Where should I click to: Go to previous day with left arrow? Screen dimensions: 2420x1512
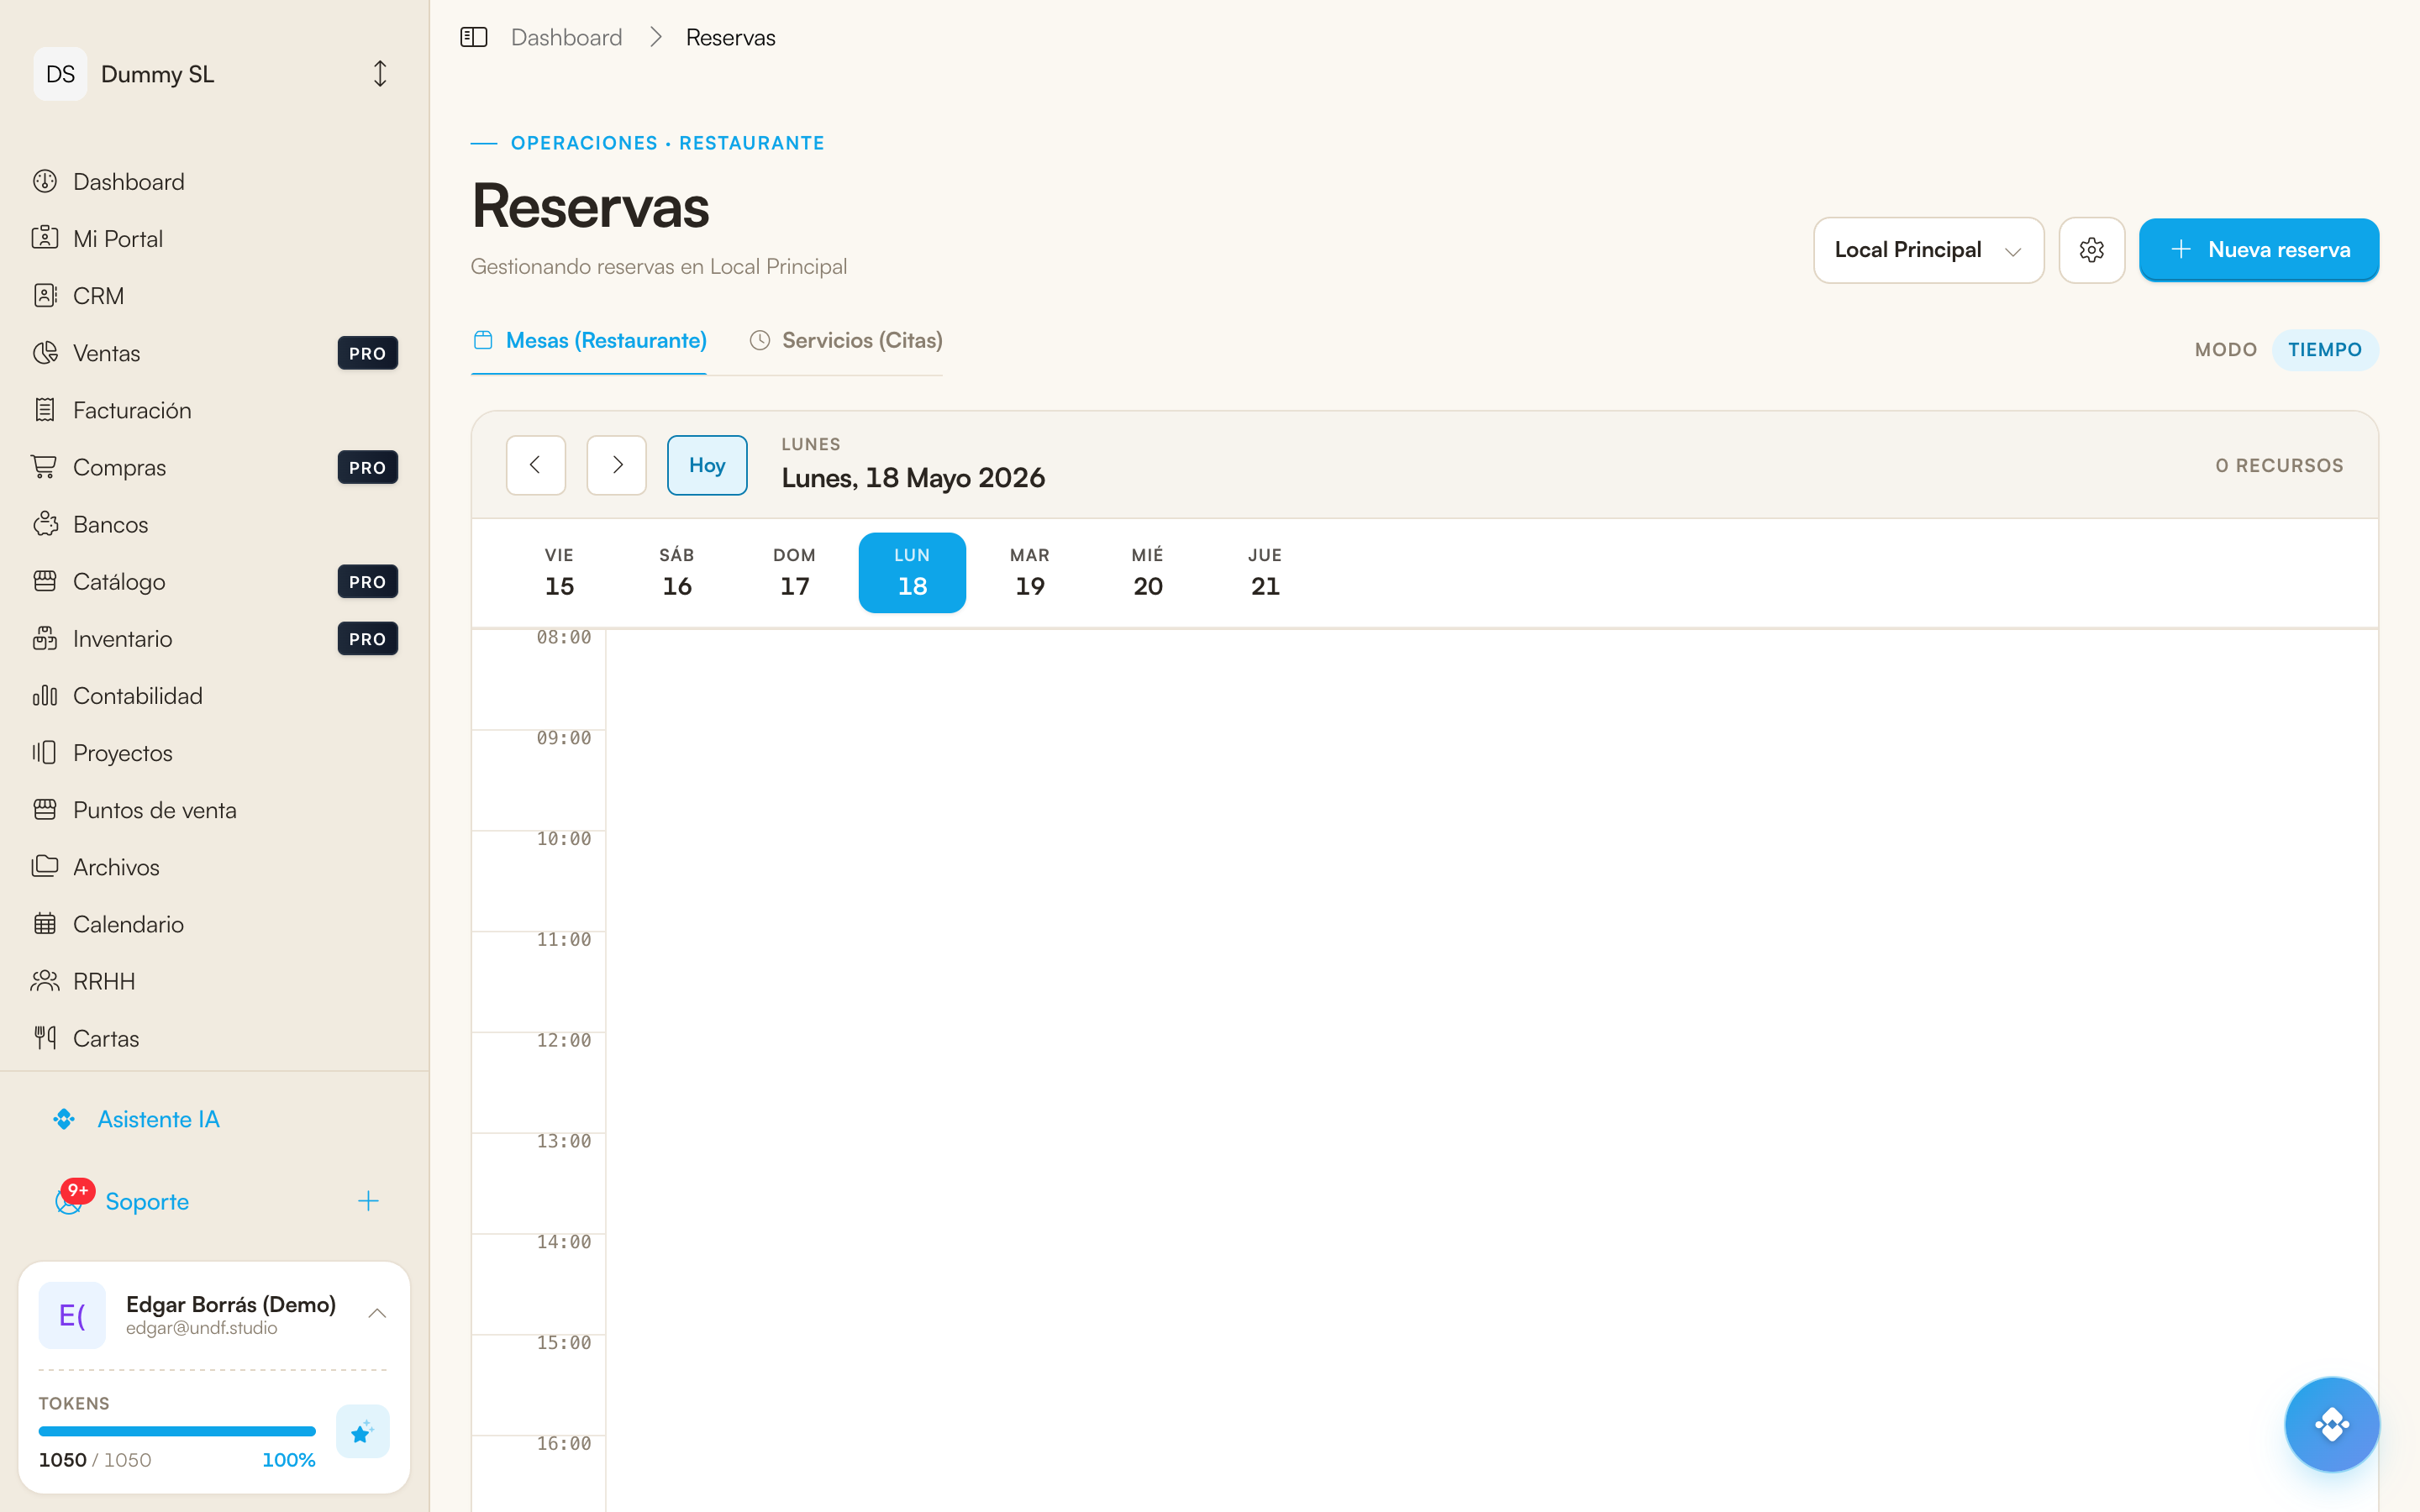[536, 465]
